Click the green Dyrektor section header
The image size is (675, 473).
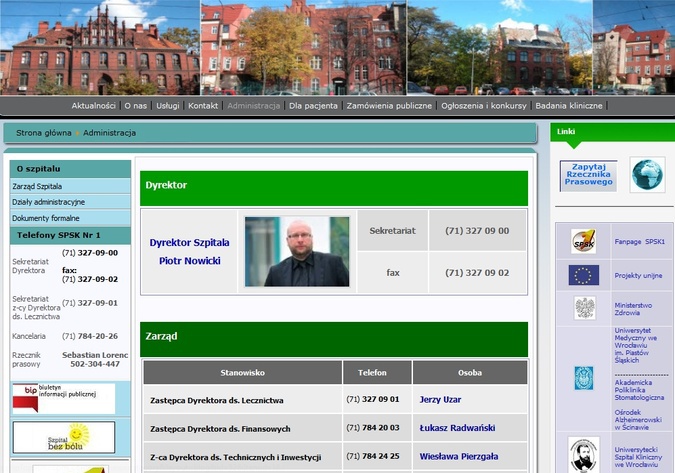coord(334,189)
